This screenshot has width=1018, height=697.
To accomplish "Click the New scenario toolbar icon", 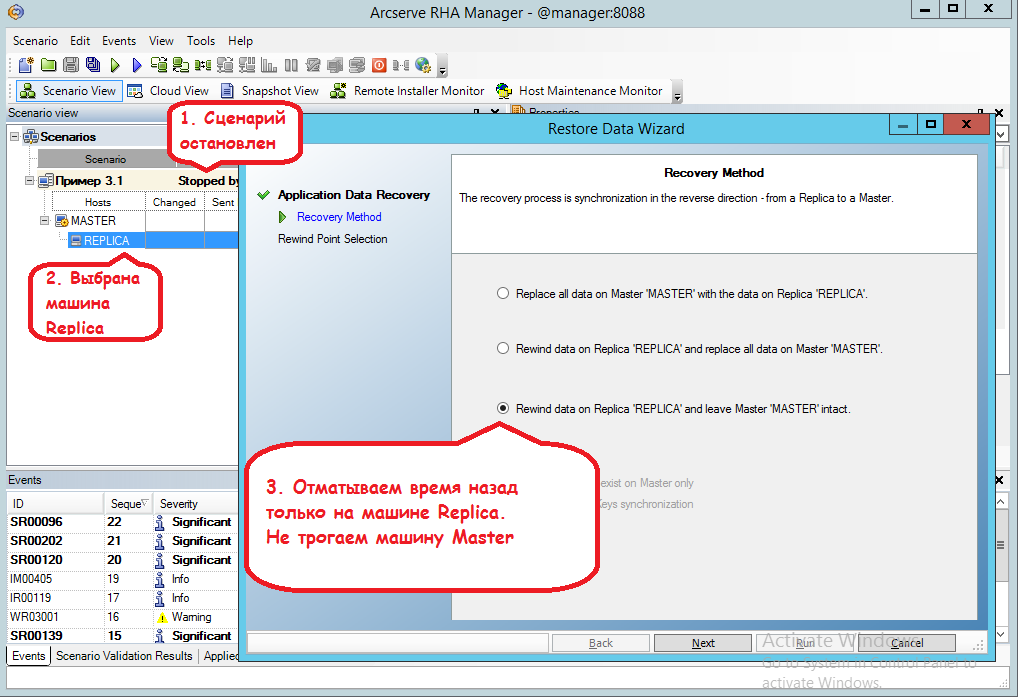I will click(26, 65).
